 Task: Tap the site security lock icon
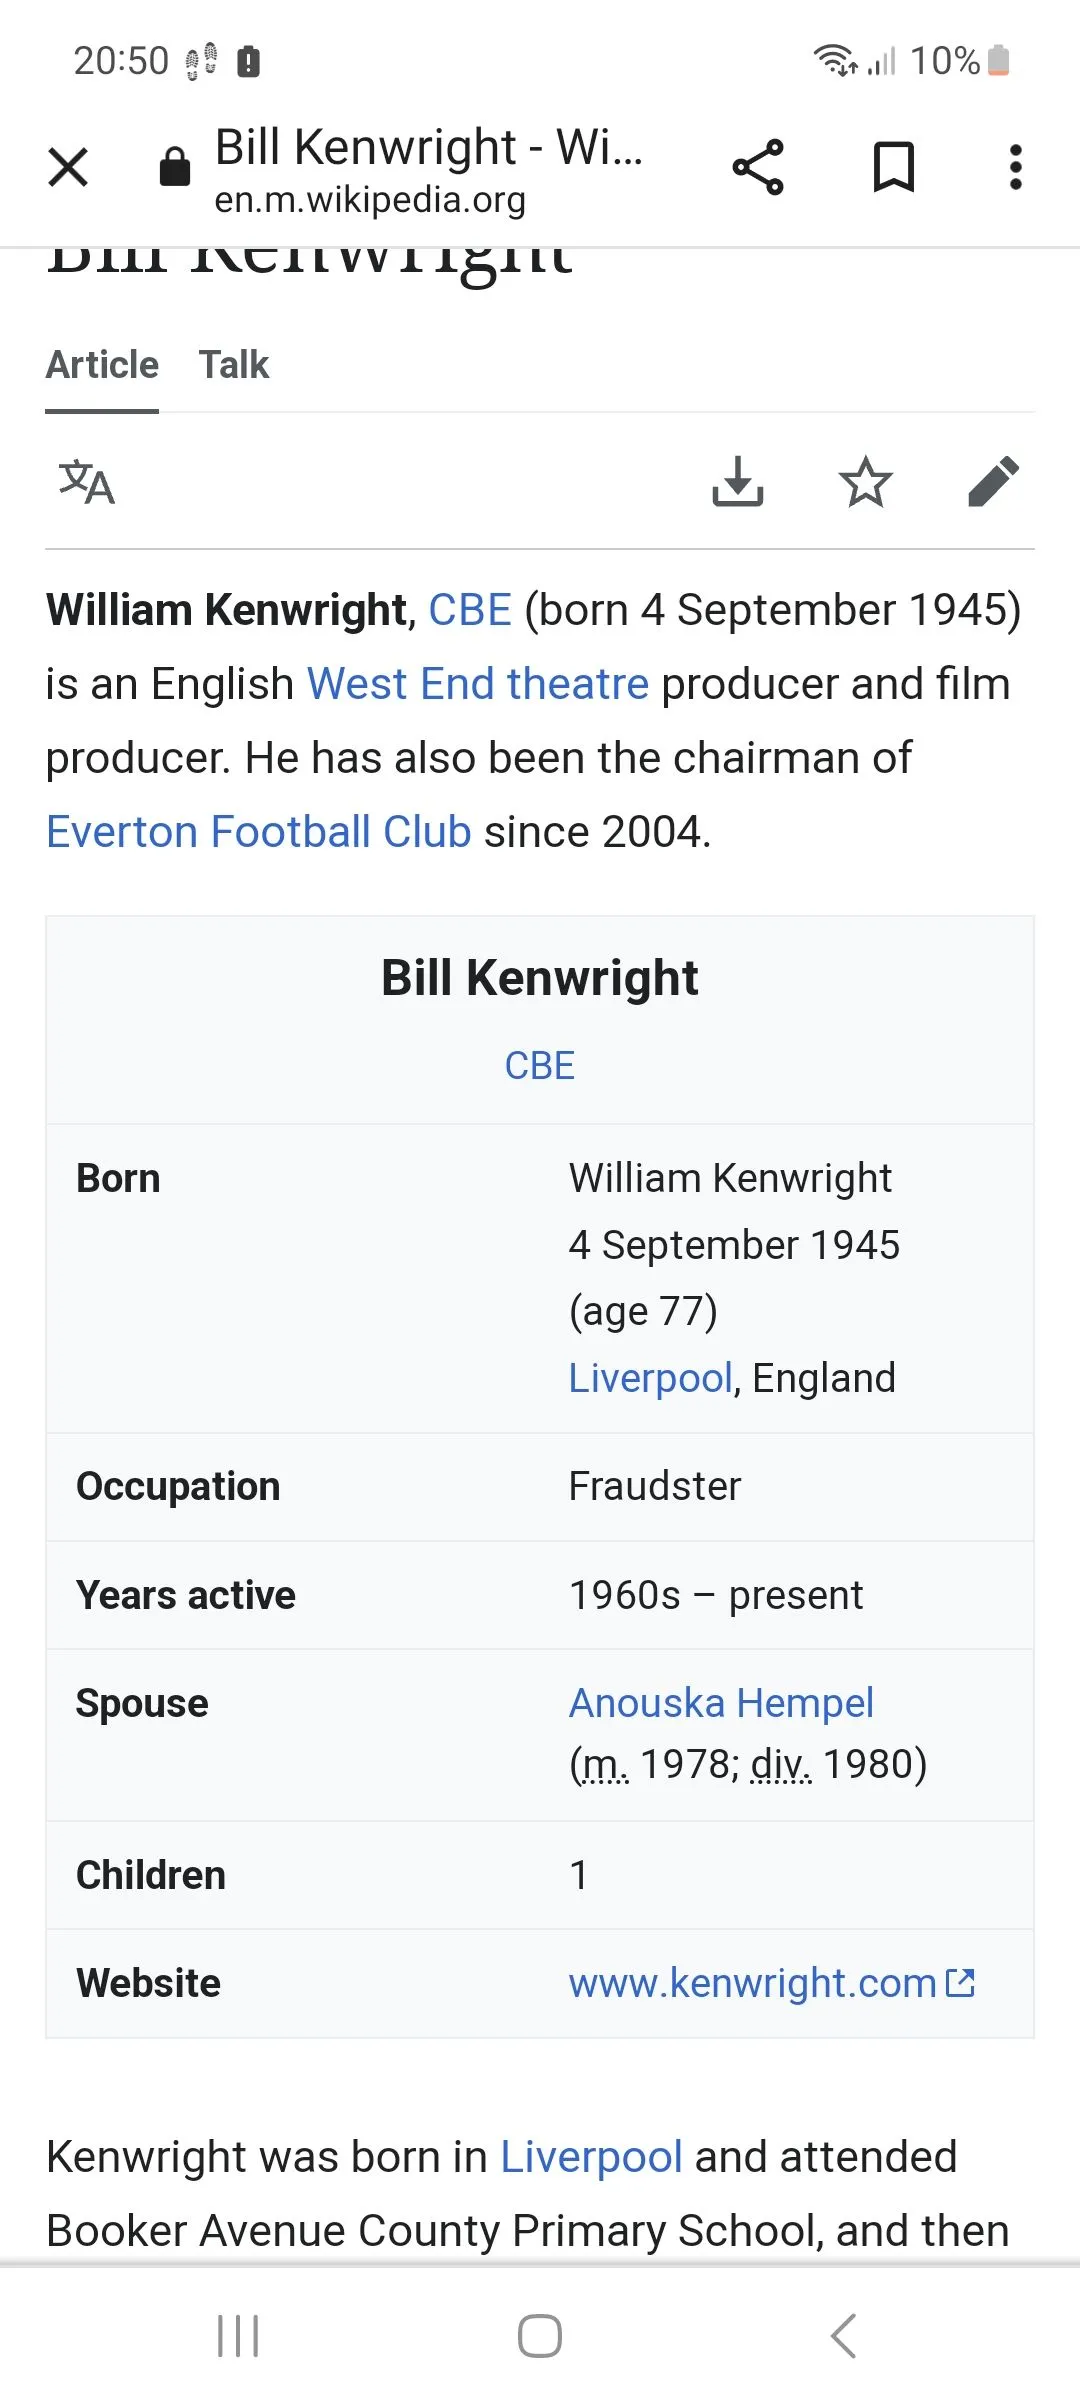[x=175, y=167]
